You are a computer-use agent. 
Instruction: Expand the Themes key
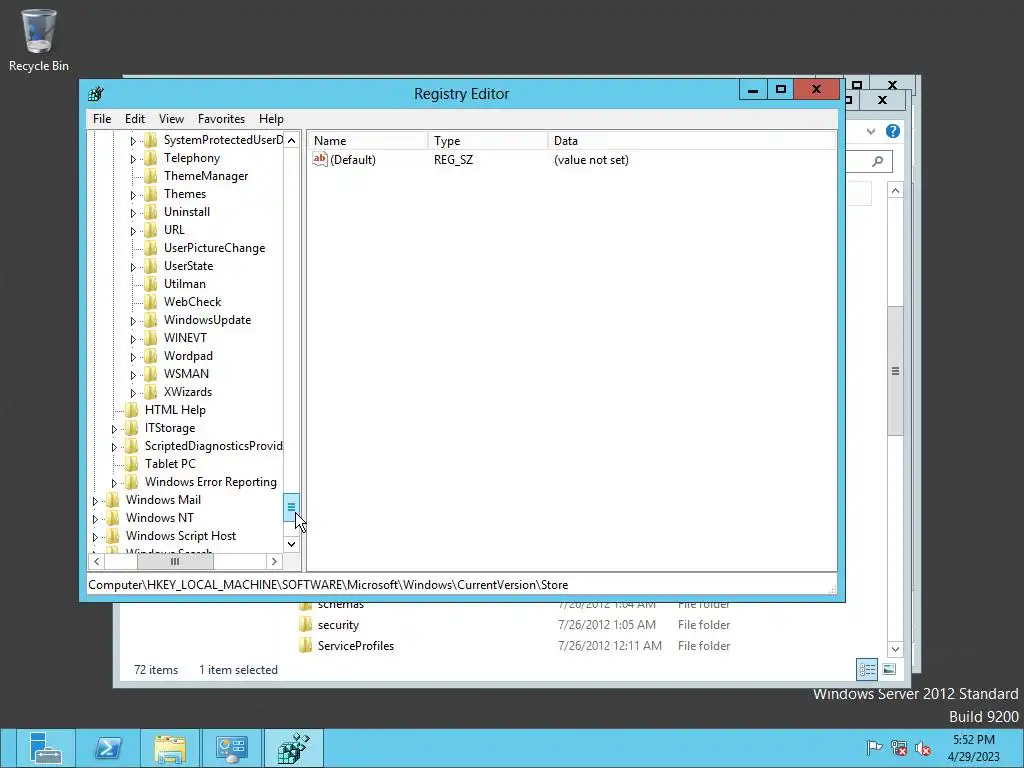pos(133,195)
